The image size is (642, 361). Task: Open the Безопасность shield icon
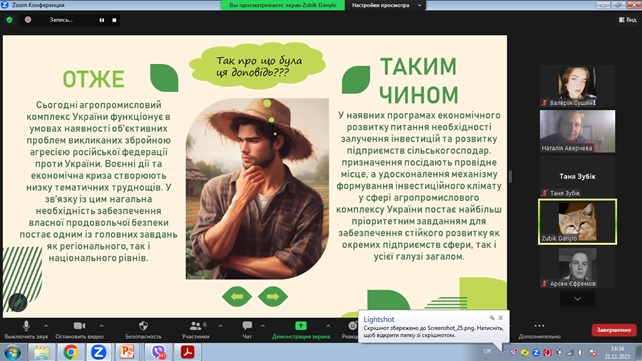(143, 326)
